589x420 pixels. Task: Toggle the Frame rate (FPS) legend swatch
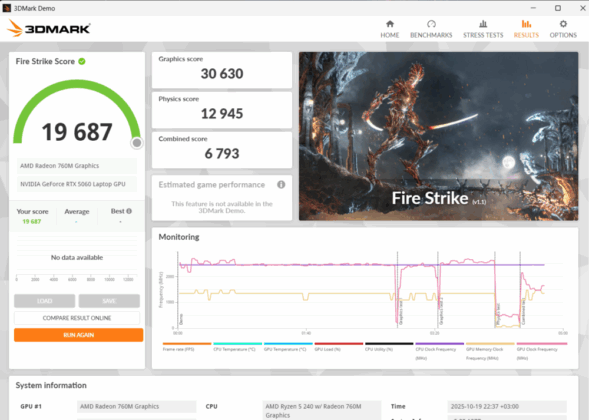[187, 343]
